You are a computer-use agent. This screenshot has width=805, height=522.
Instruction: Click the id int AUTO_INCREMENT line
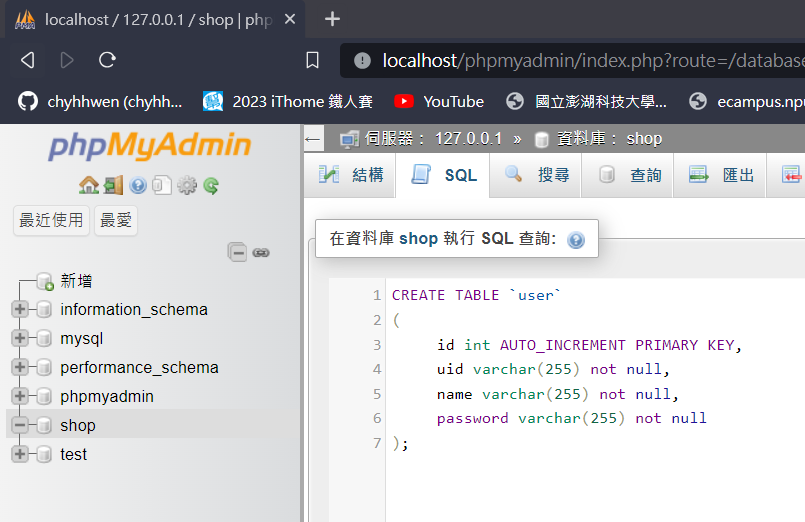click(589, 345)
